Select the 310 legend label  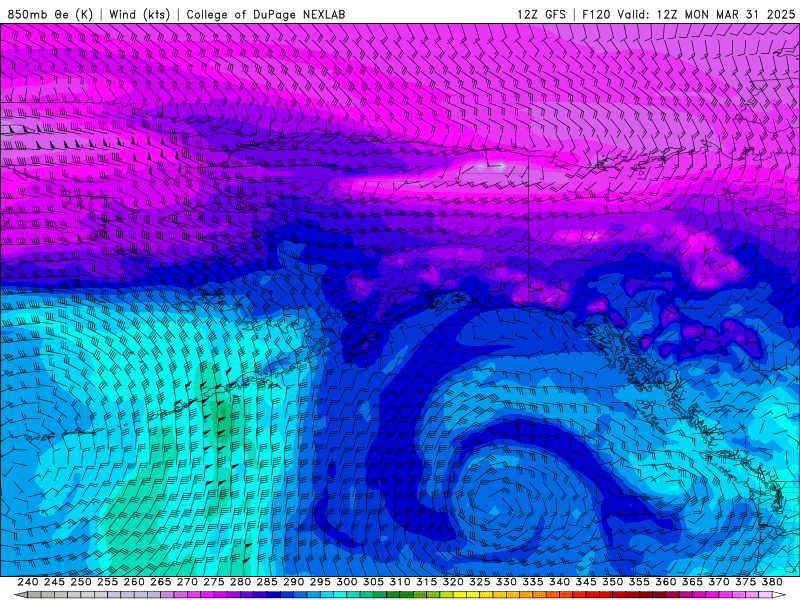[x=399, y=582]
